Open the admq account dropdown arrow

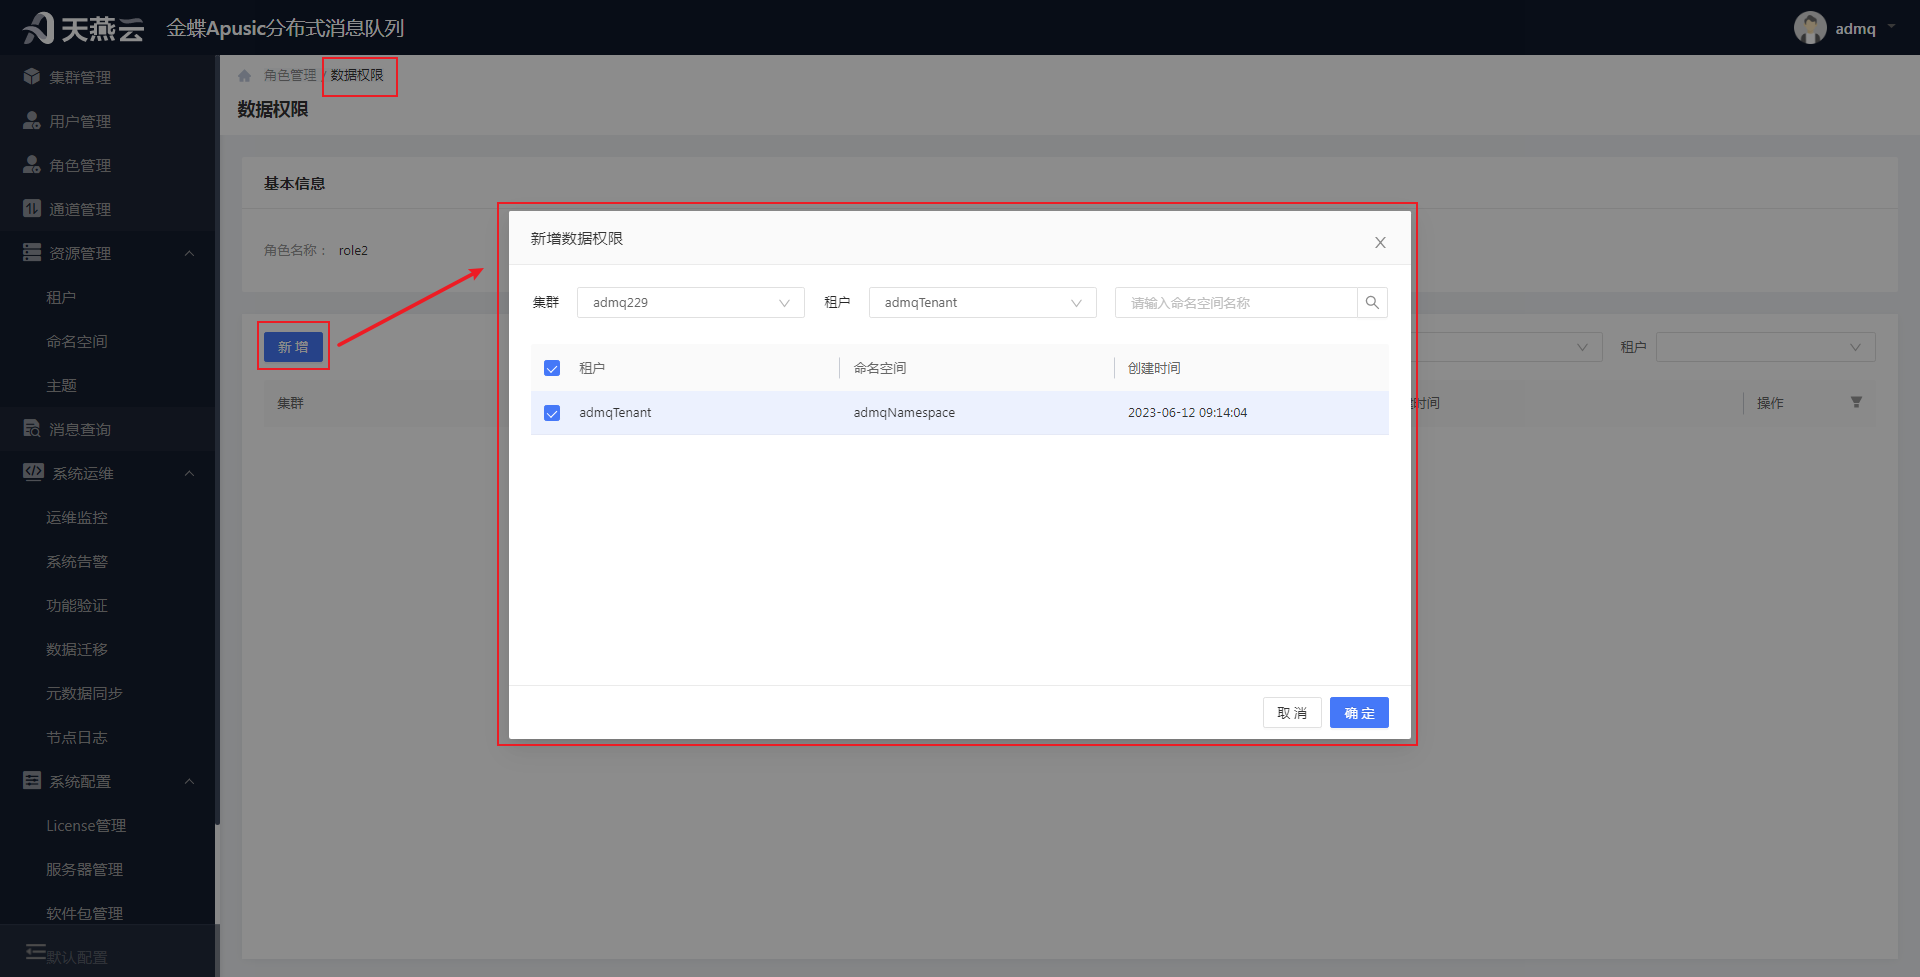tap(1892, 28)
